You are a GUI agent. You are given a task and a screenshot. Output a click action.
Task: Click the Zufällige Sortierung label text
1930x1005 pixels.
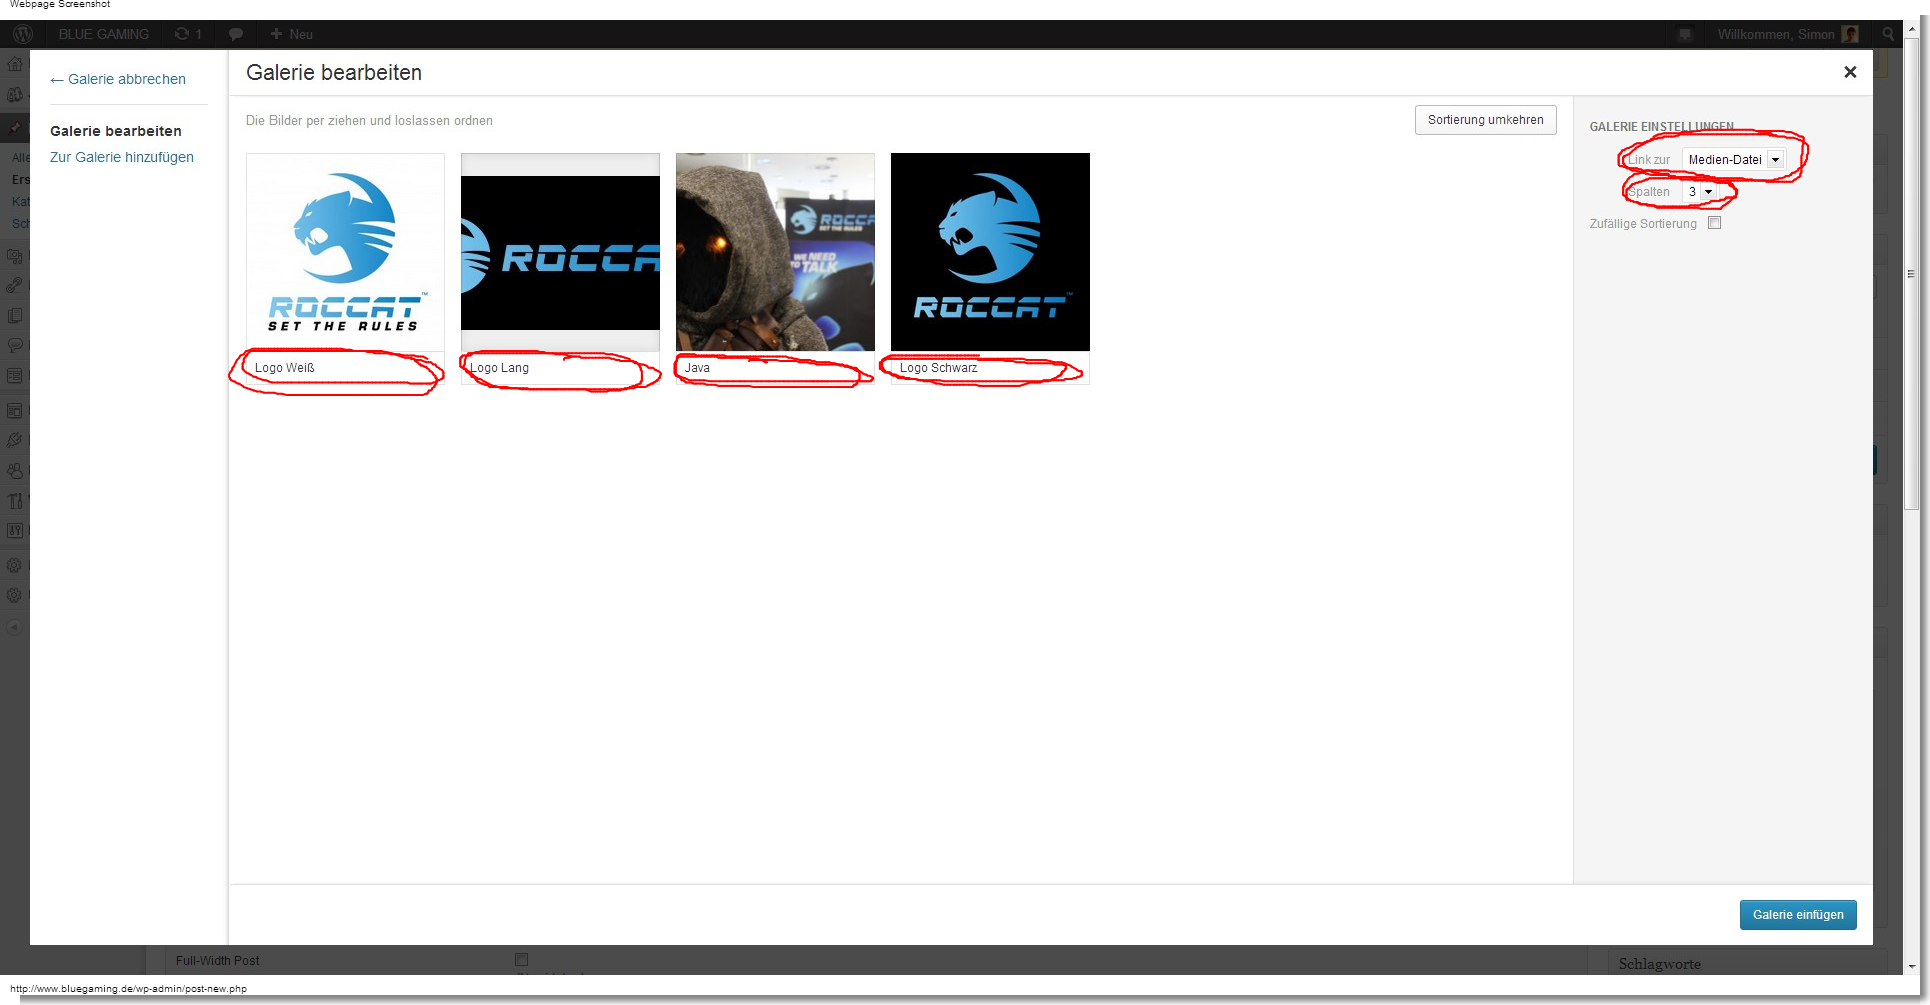pos(1643,224)
